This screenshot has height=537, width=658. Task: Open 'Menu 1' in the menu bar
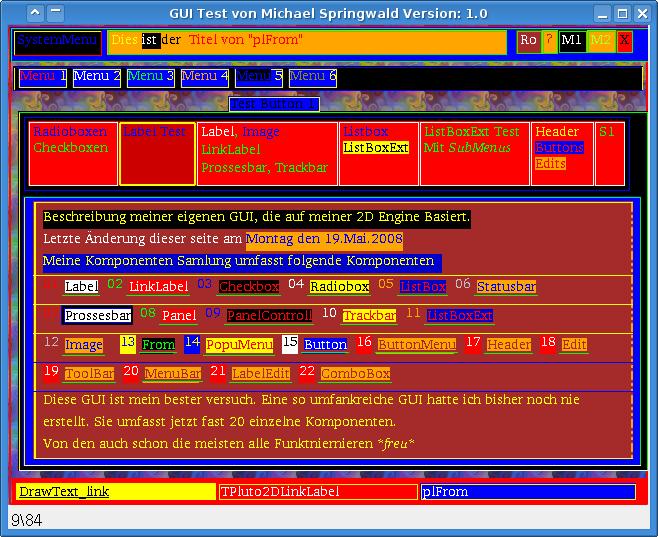click(x=43, y=77)
